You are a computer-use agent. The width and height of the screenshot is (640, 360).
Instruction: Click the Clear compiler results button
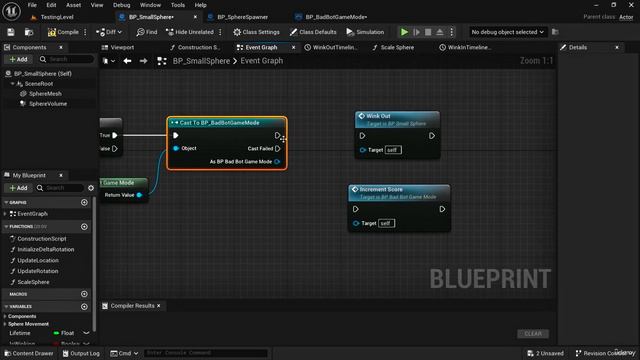[x=533, y=334]
